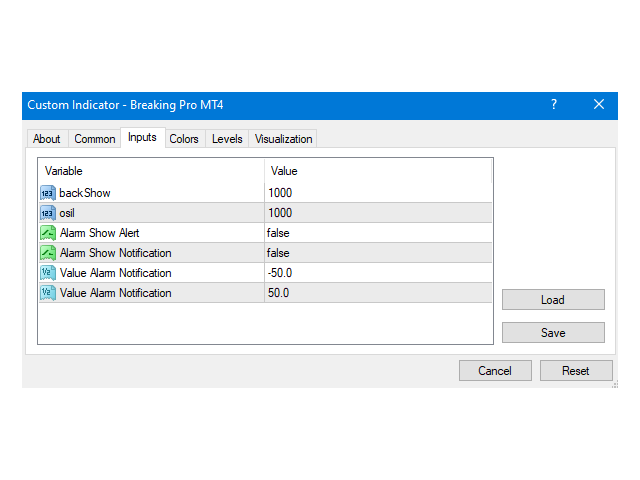
Task: Switch to the About tab
Action: click(46, 139)
